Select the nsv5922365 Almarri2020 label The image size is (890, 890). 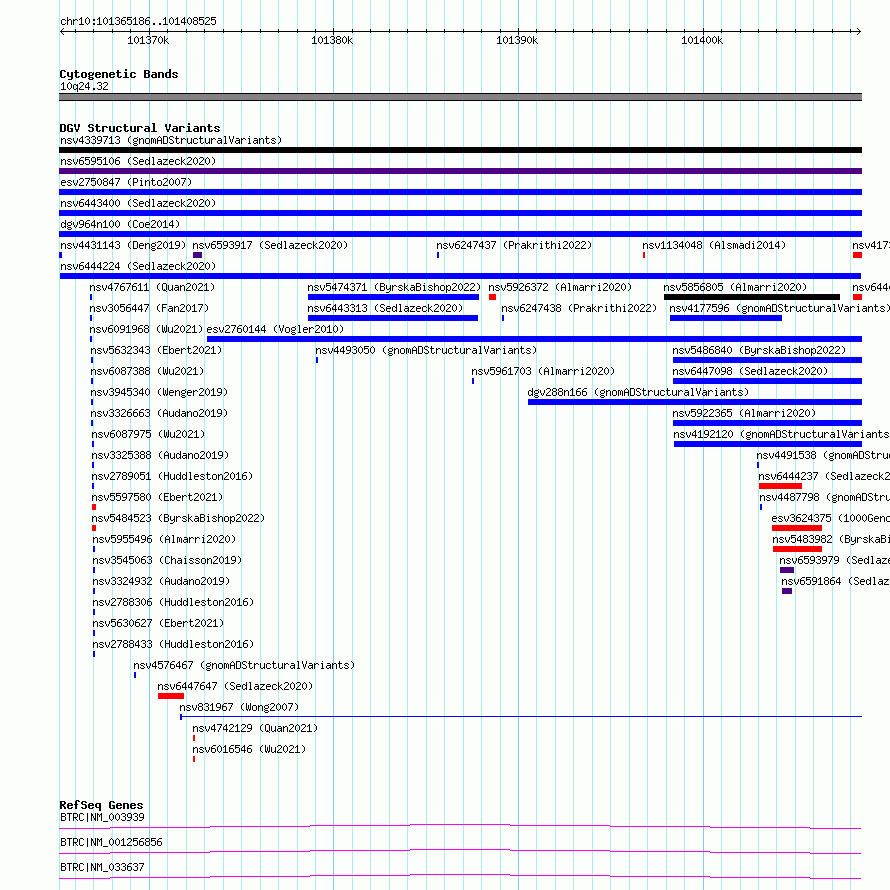(744, 413)
